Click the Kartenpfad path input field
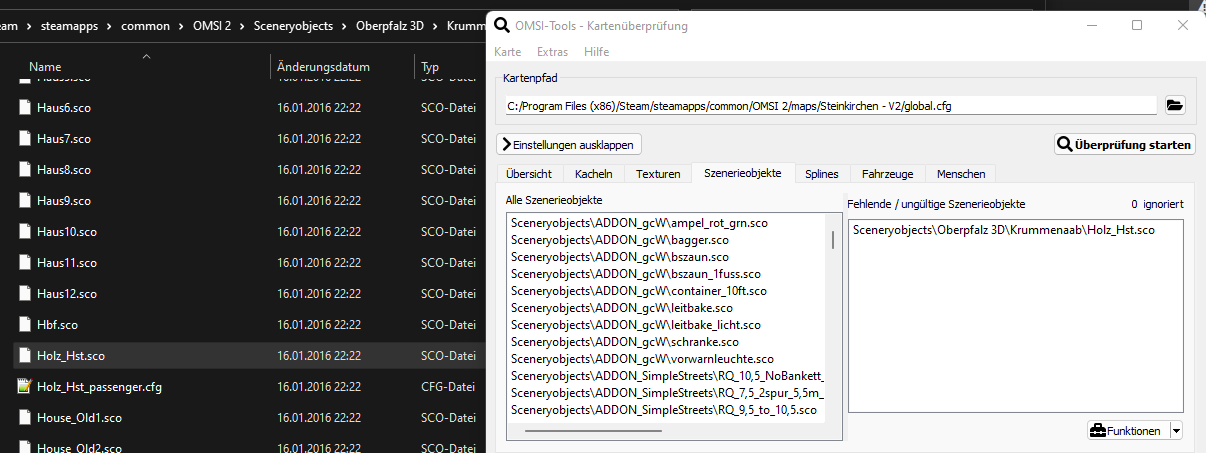The width and height of the screenshot is (1206, 453). [830, 105]
